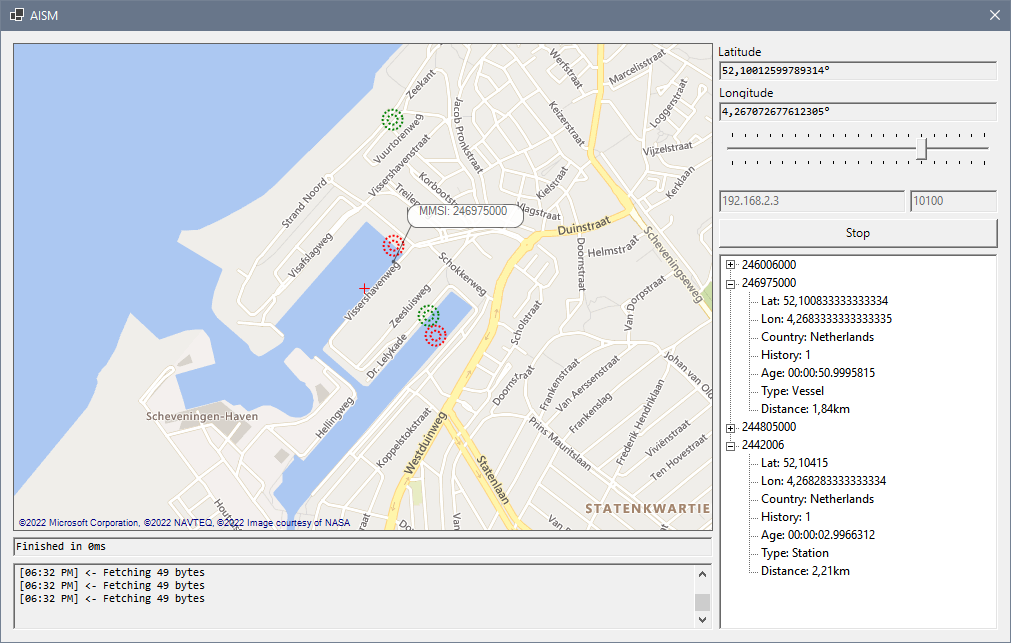
Task: Expand the 244805000 tree node
Action: click(730, 426)
